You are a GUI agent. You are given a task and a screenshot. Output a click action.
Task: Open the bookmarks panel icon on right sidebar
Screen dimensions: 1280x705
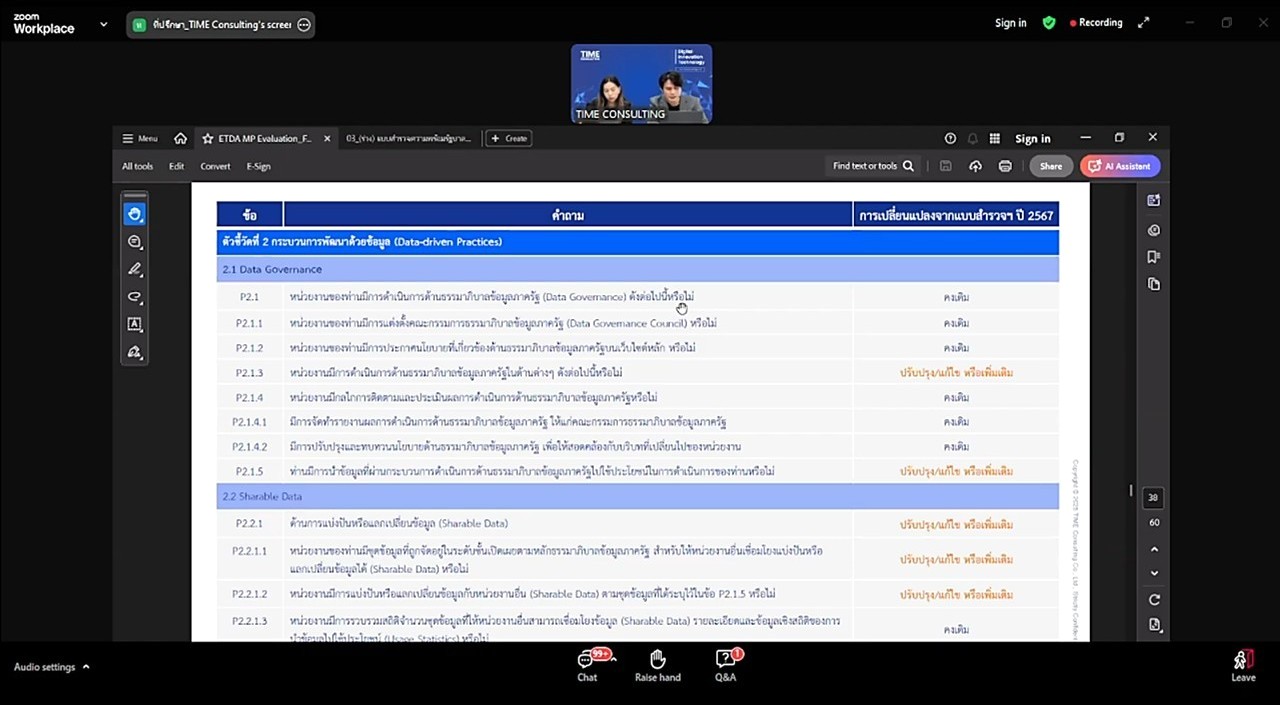[x=1153, y=257]
